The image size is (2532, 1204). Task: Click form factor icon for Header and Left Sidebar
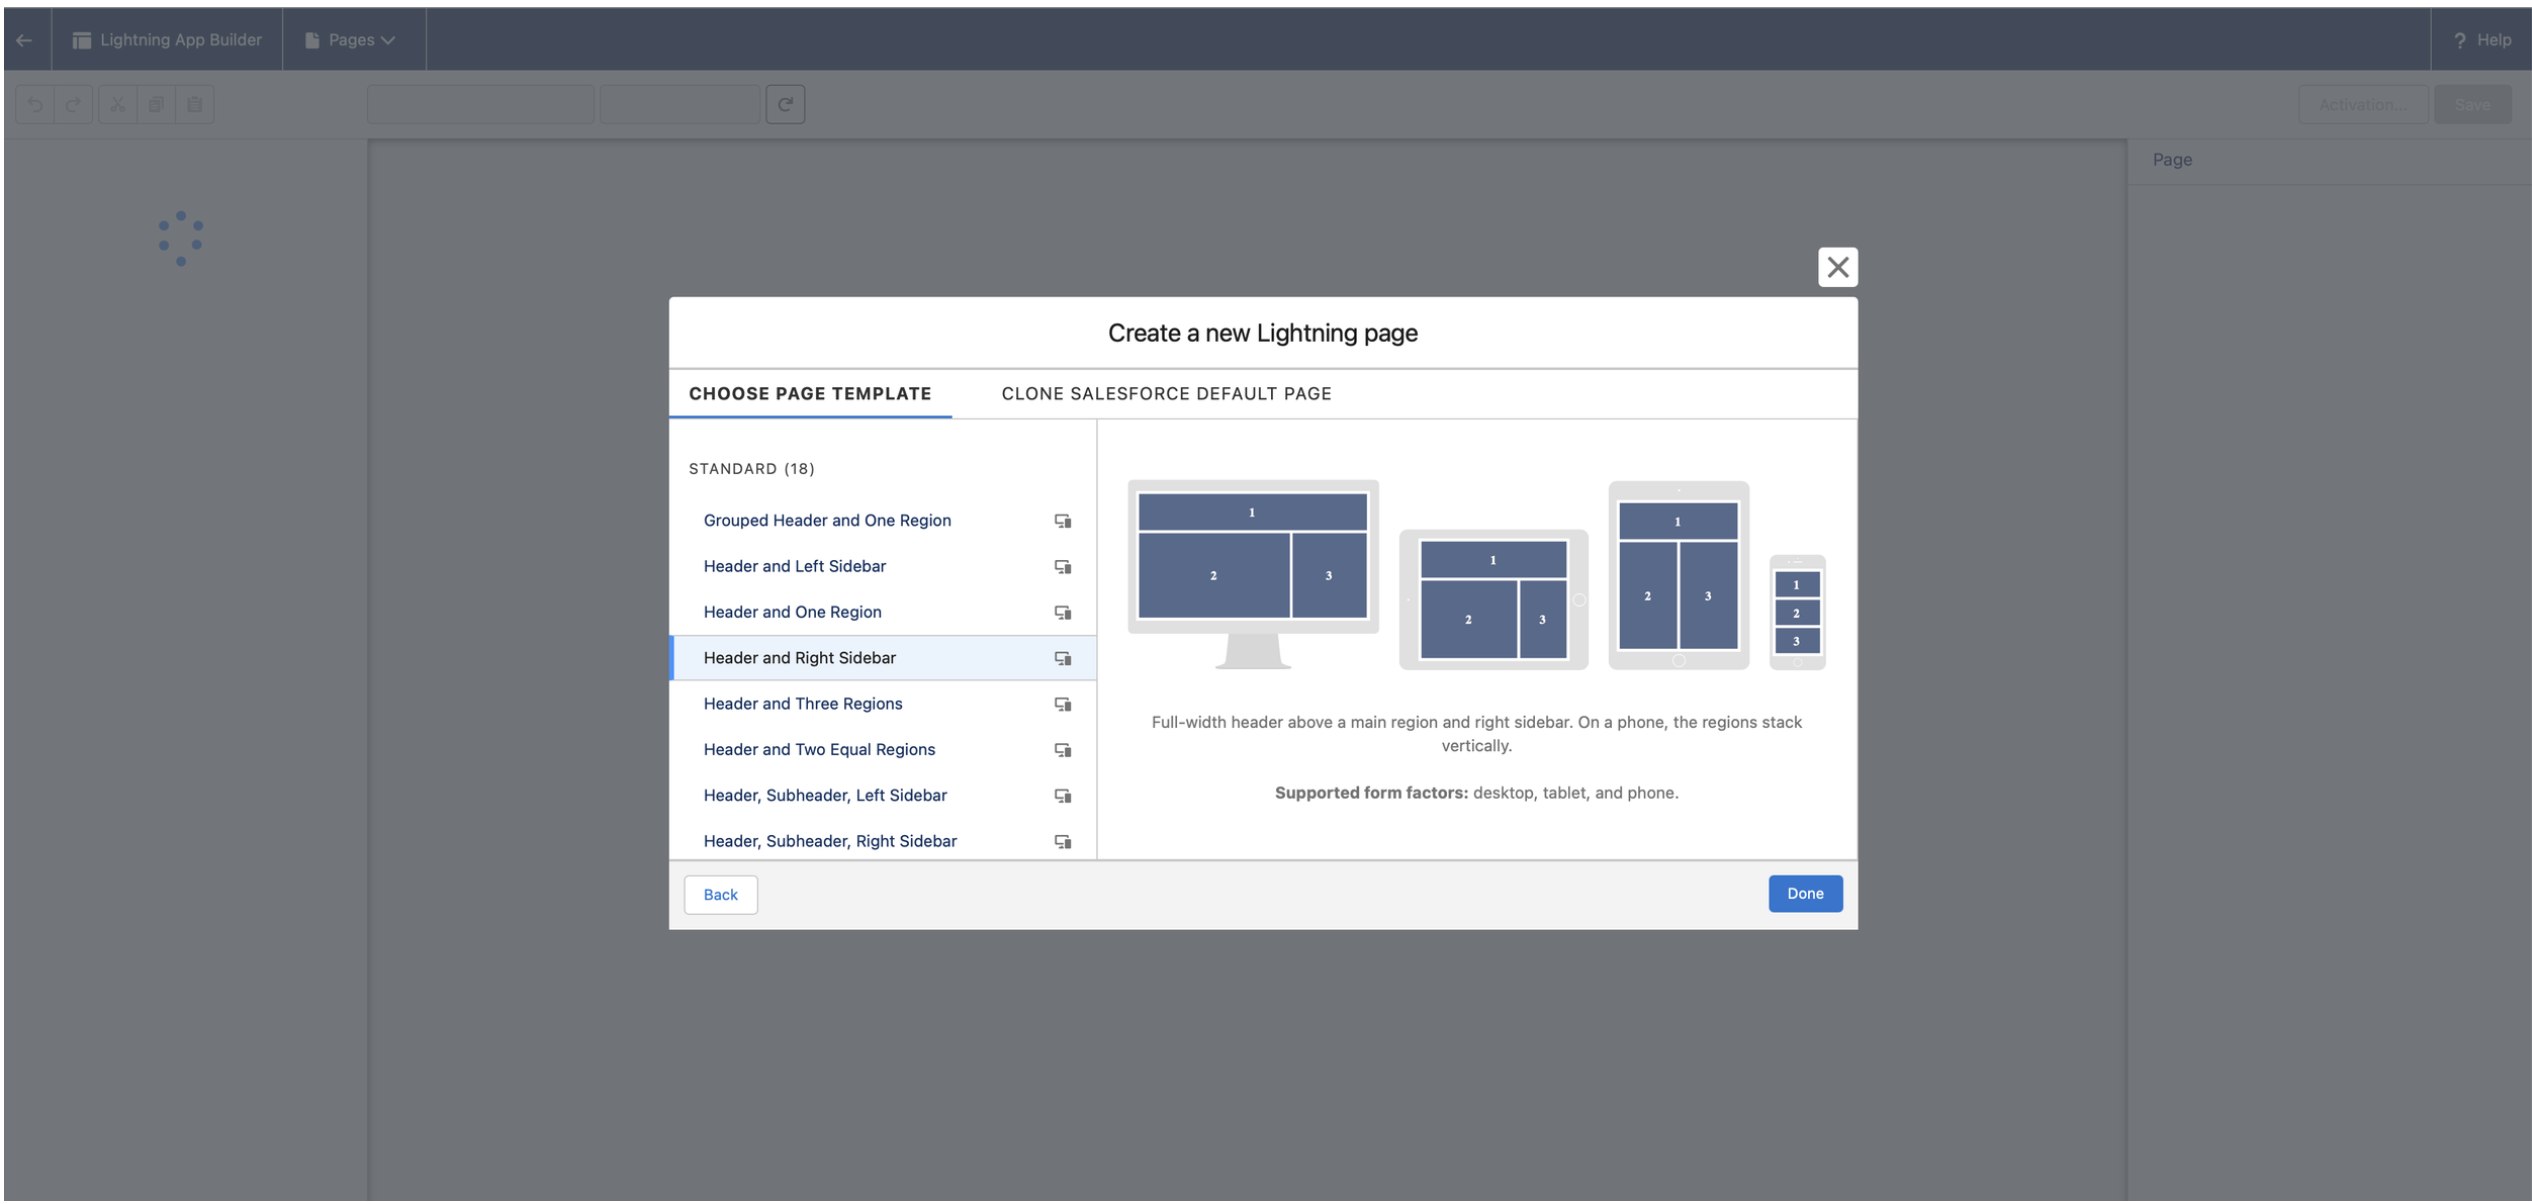coord(1062,567)
